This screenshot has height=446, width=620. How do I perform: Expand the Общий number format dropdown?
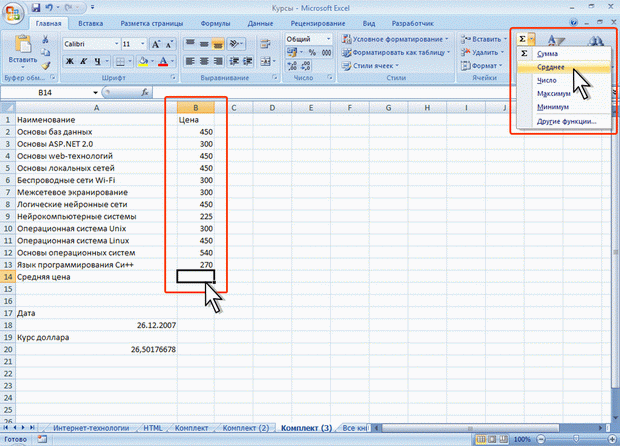coord(328,38)
